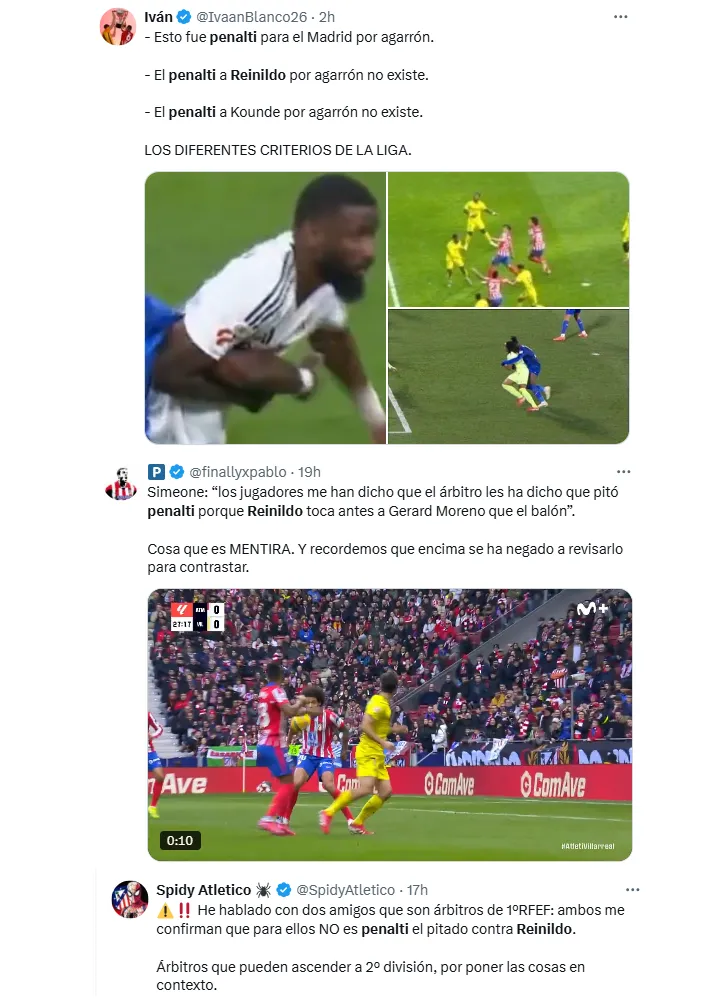Click the blue P badge icon

click(x=156, y=472)
